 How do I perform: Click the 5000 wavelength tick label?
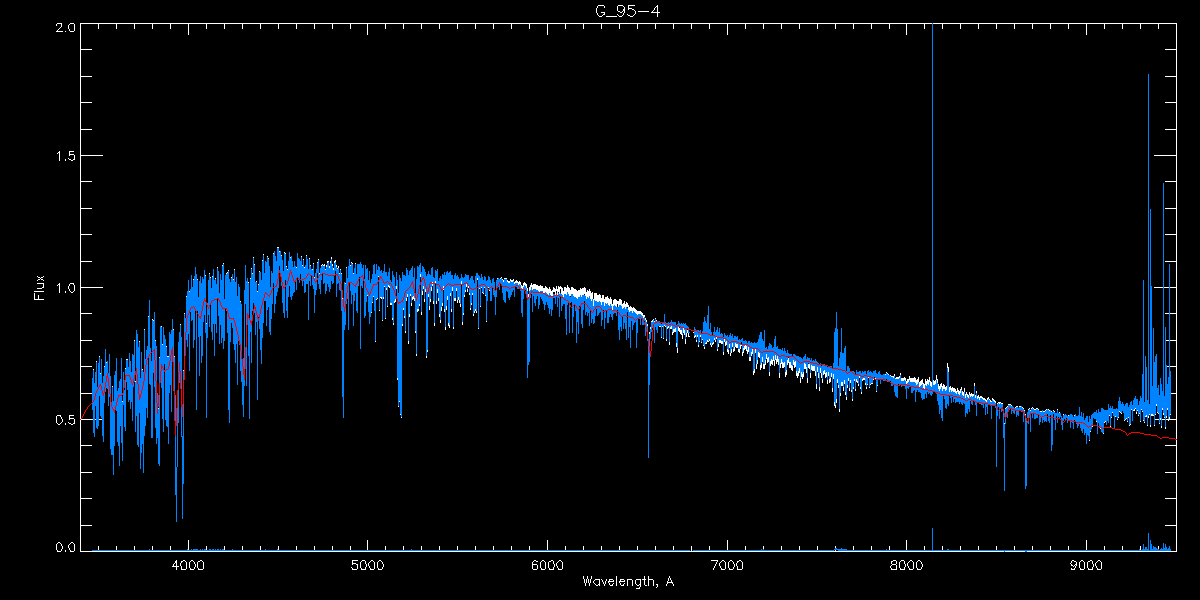(367, 564)
